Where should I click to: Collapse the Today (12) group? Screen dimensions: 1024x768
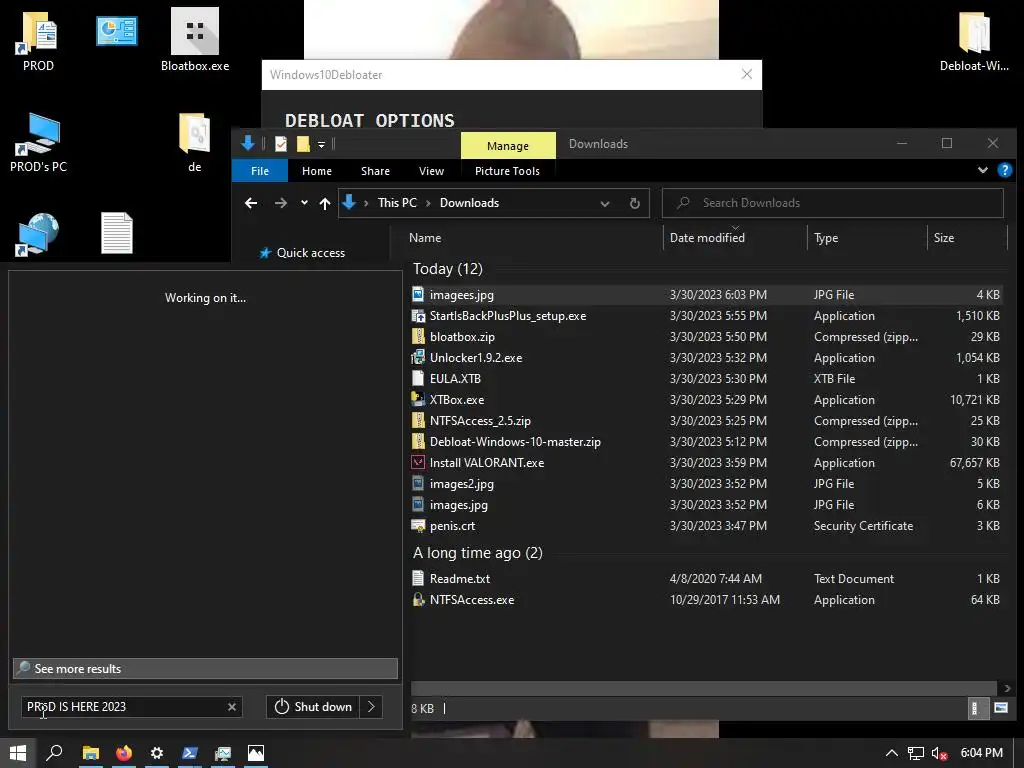click(447, 268)
